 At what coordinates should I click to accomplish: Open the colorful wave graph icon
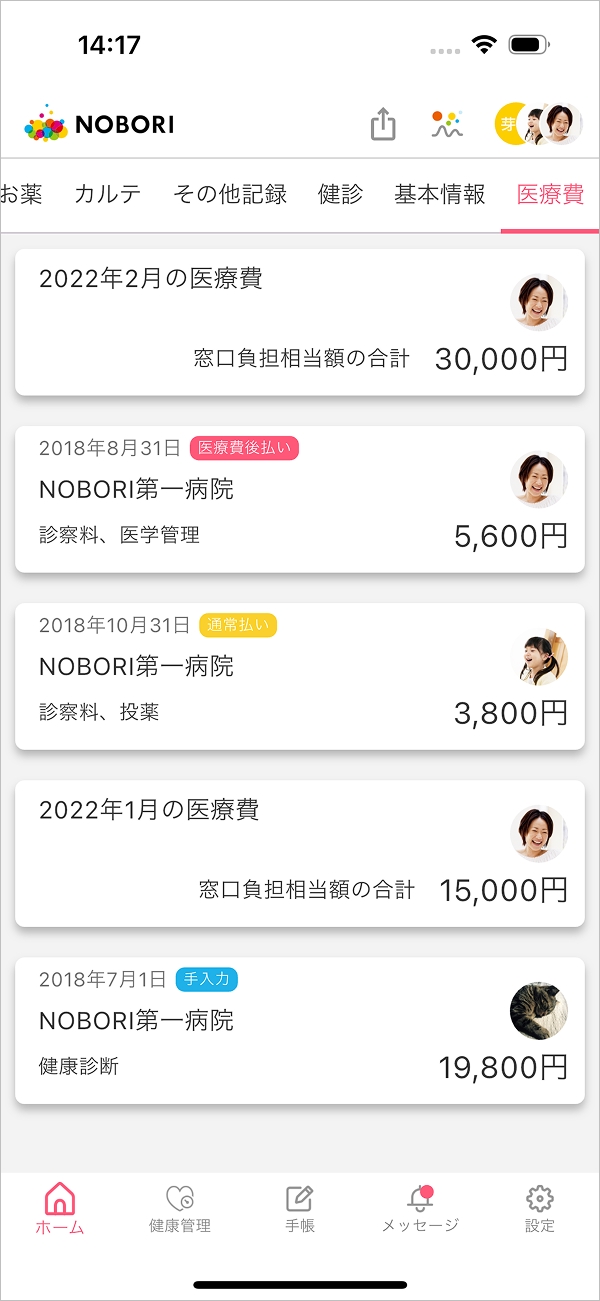447,124
